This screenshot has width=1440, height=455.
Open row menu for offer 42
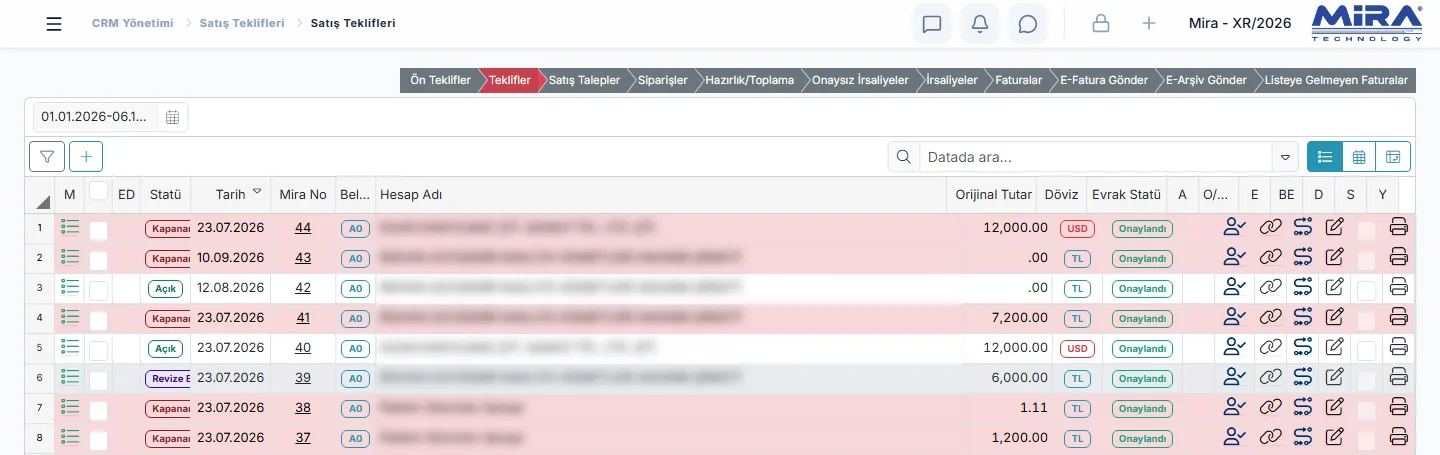[x=70, y=288]
